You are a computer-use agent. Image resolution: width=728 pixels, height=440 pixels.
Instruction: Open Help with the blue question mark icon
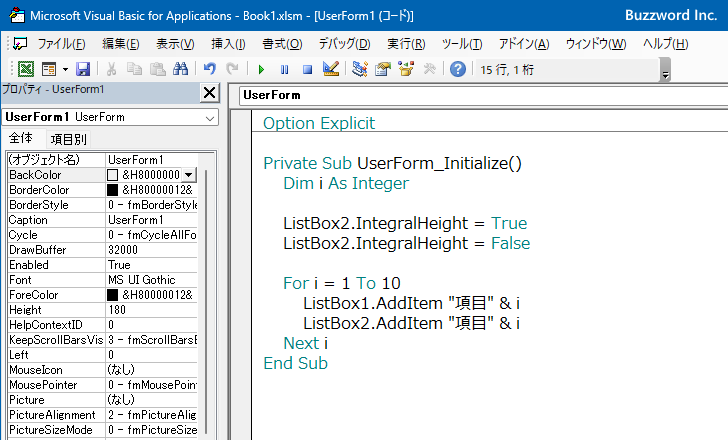point(458,69)
